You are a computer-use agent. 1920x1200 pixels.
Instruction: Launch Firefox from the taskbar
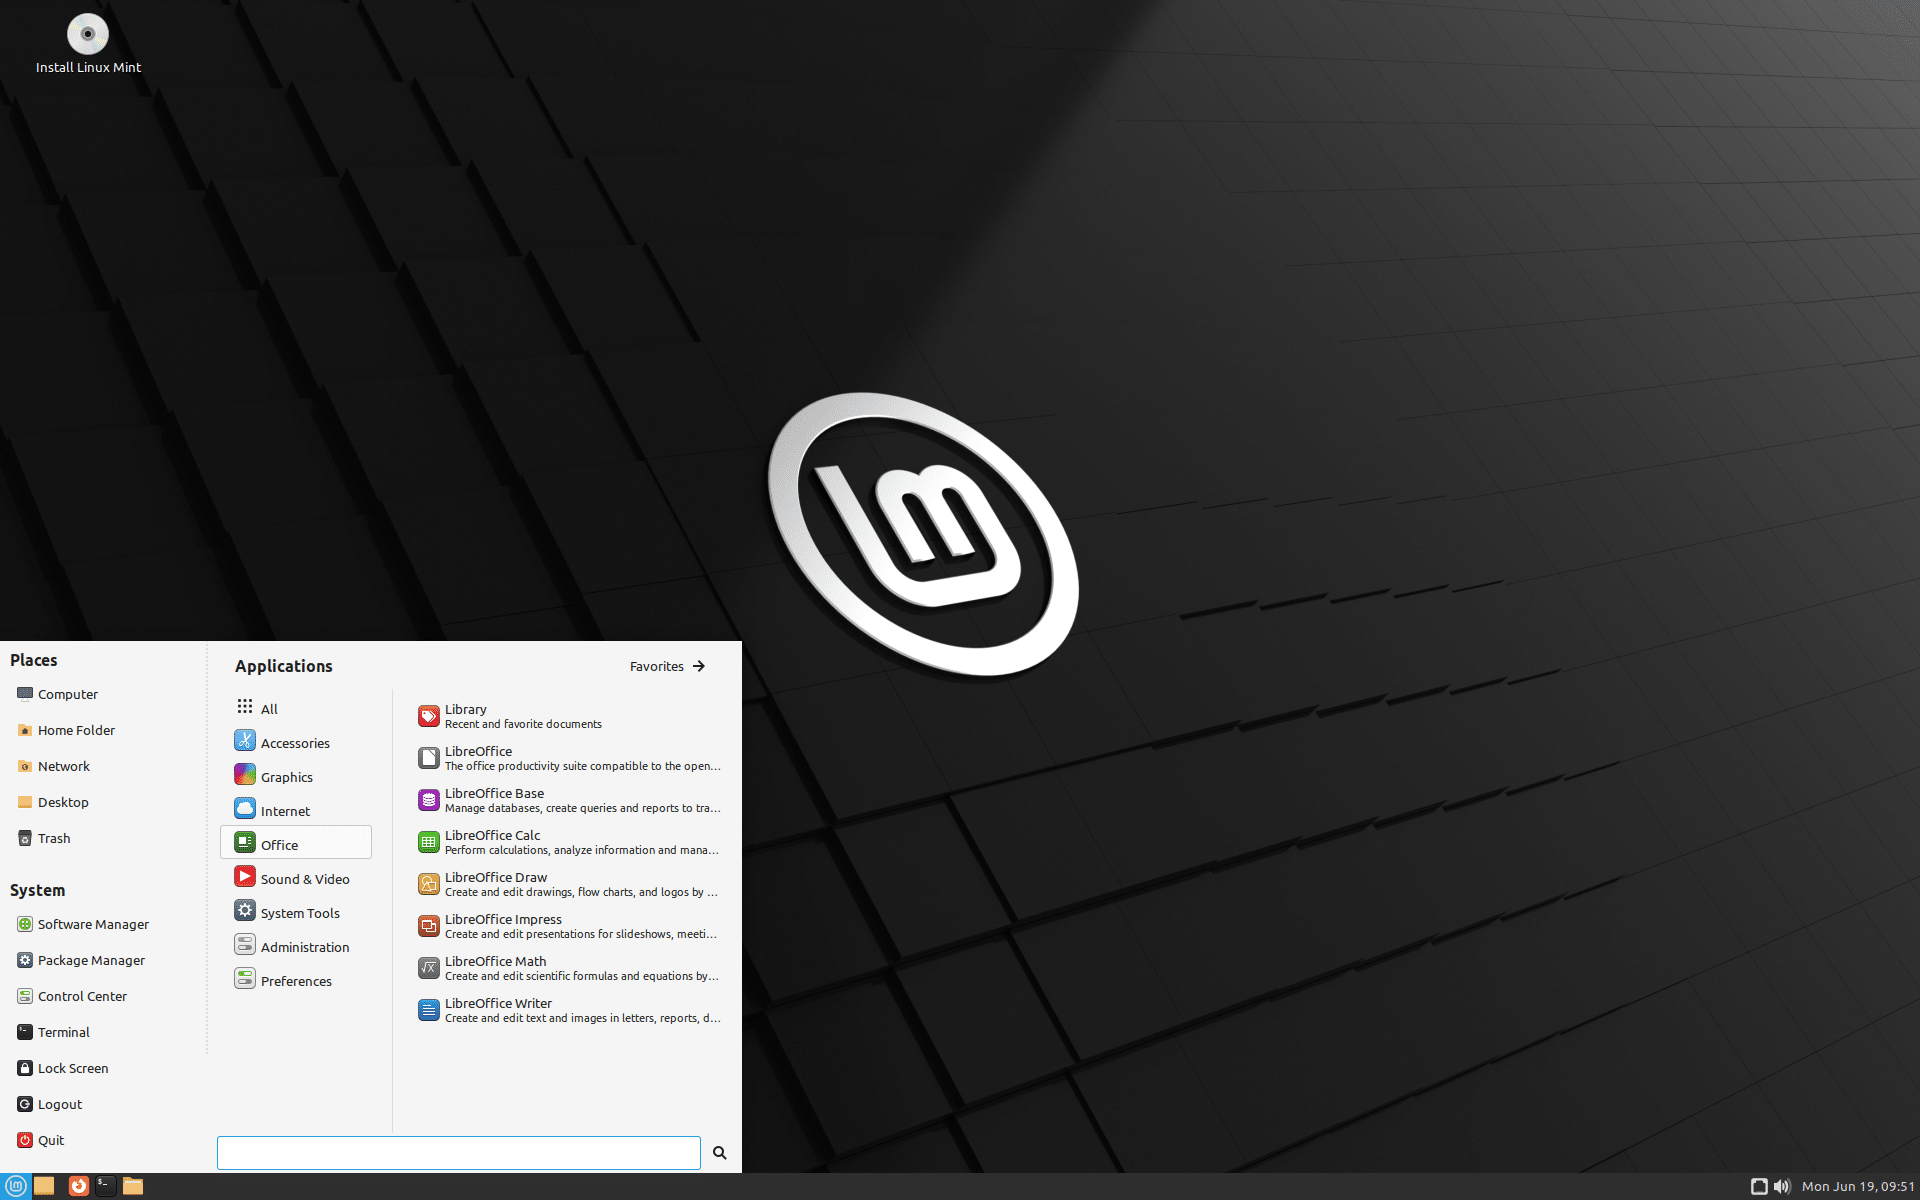[78, 1186]
